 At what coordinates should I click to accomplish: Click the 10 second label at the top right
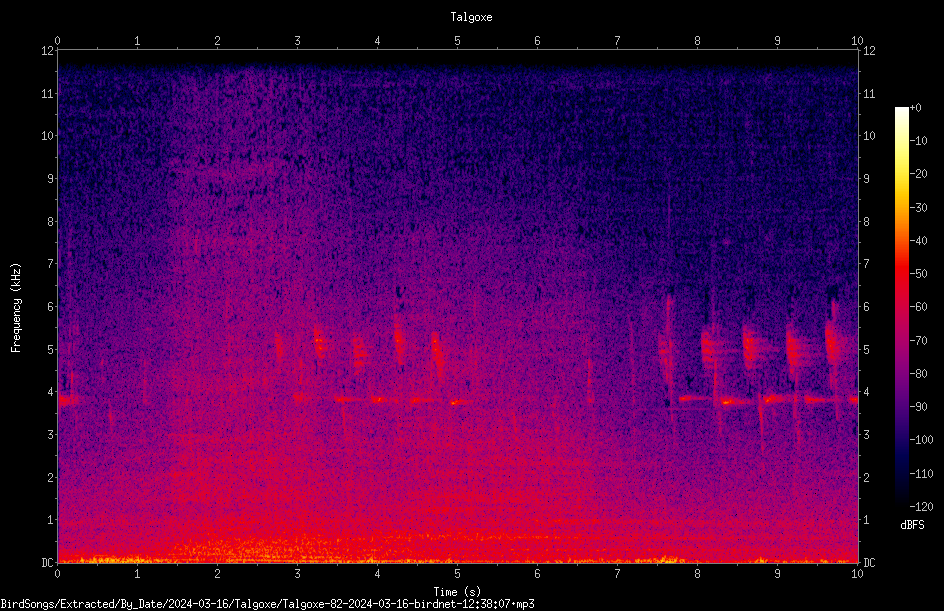[x=857, y=41]
